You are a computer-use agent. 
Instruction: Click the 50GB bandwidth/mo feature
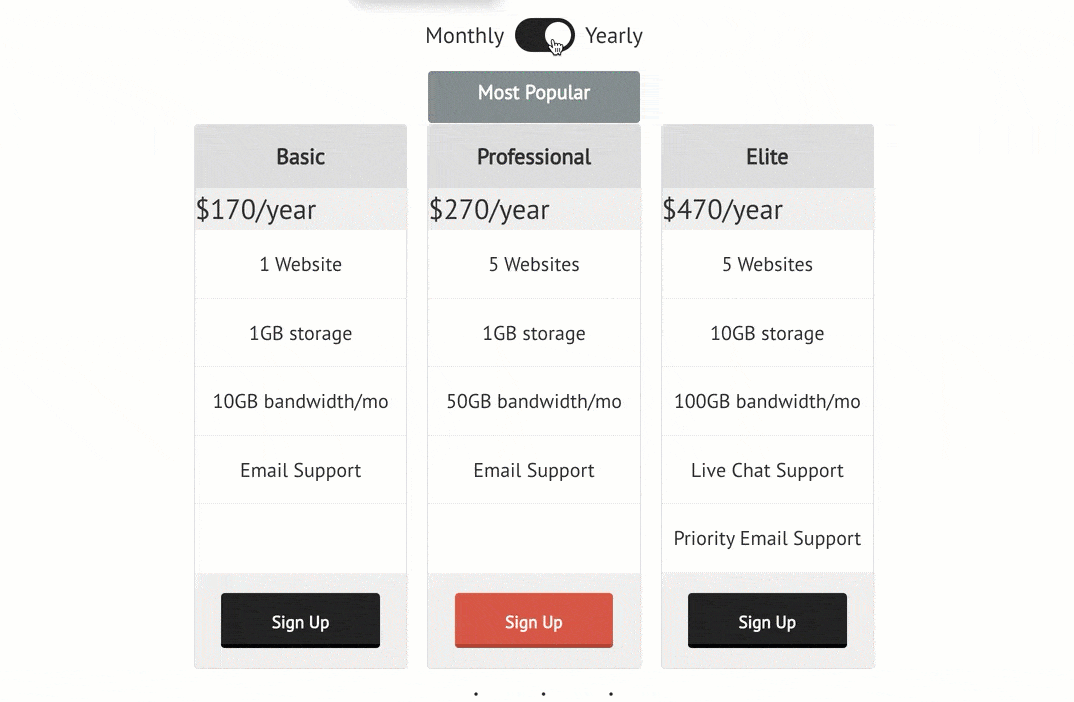point(534,401)
